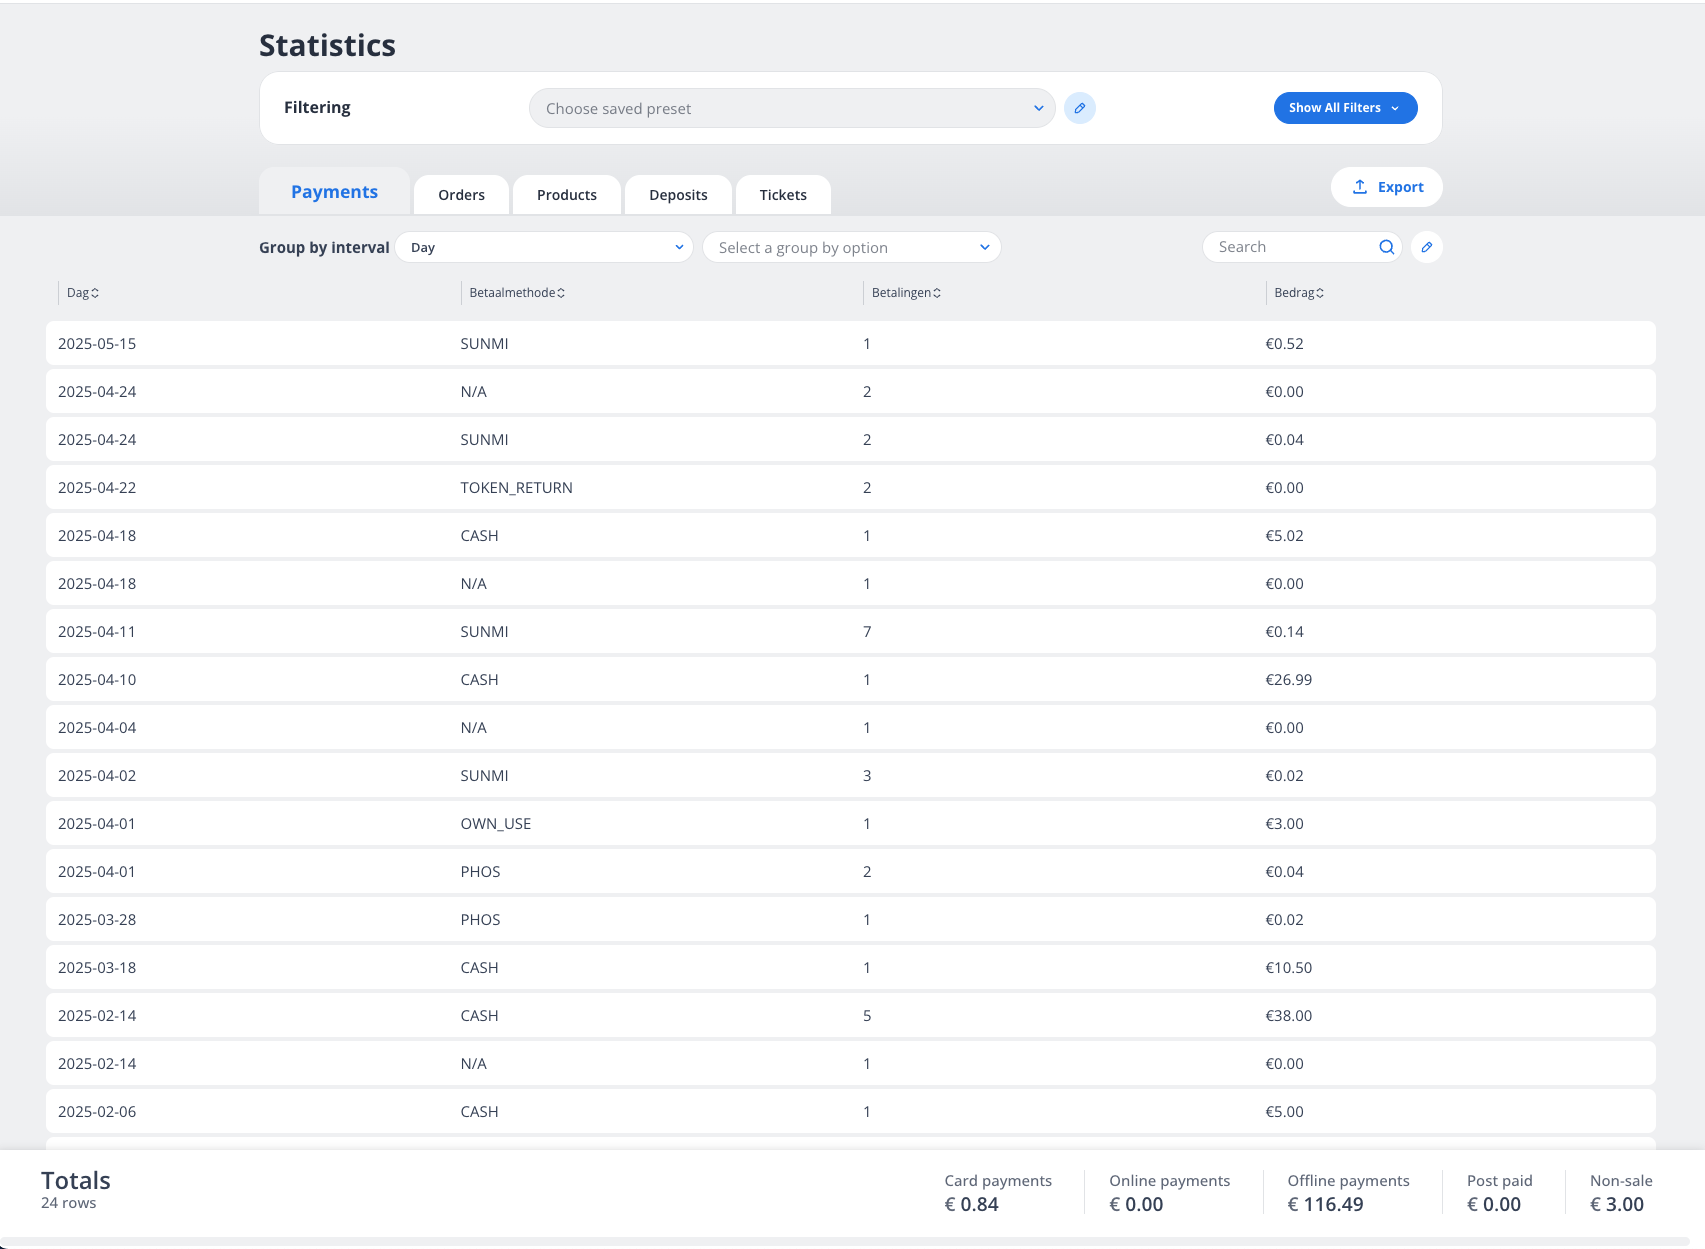
Task: Click the search magnifier icon
Action: 1387,246
